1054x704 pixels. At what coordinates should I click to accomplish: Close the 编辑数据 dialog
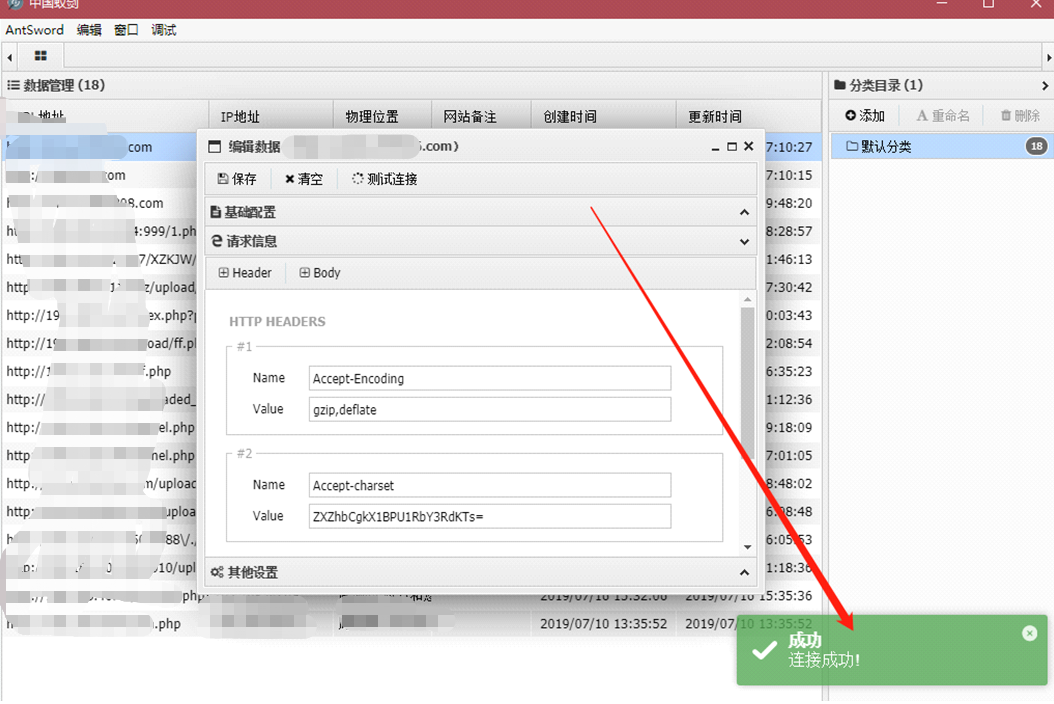(749, 147)
